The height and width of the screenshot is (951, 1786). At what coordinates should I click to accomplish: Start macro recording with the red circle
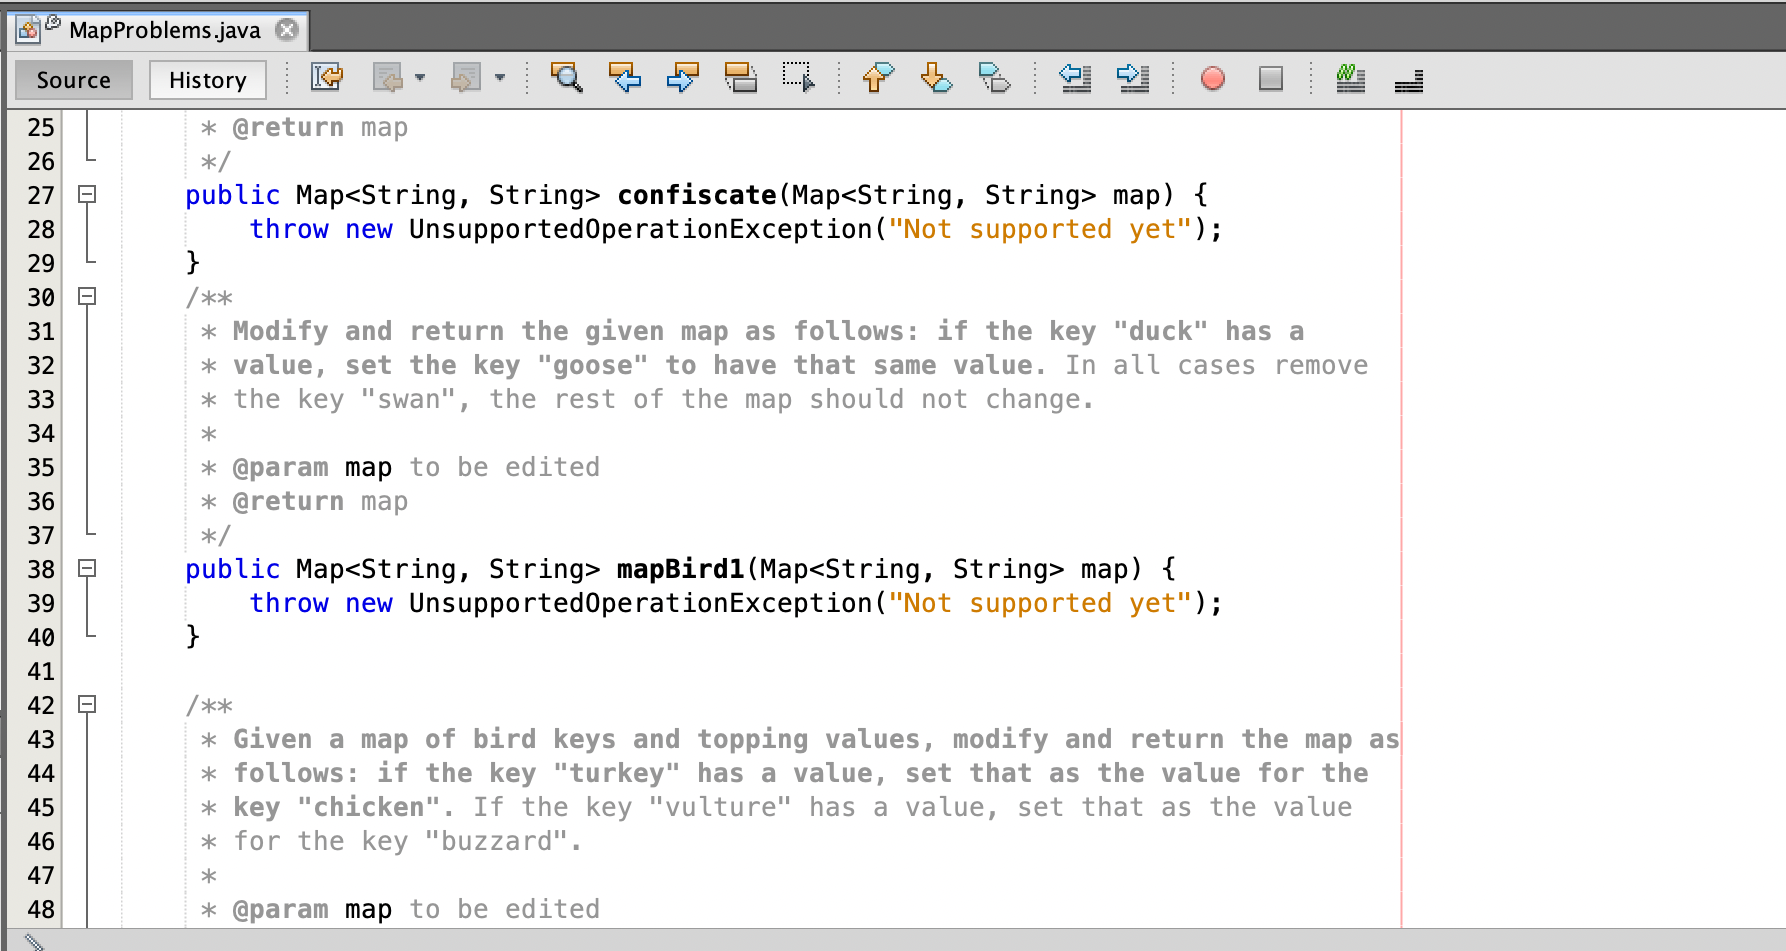(x=1213, y=78)
